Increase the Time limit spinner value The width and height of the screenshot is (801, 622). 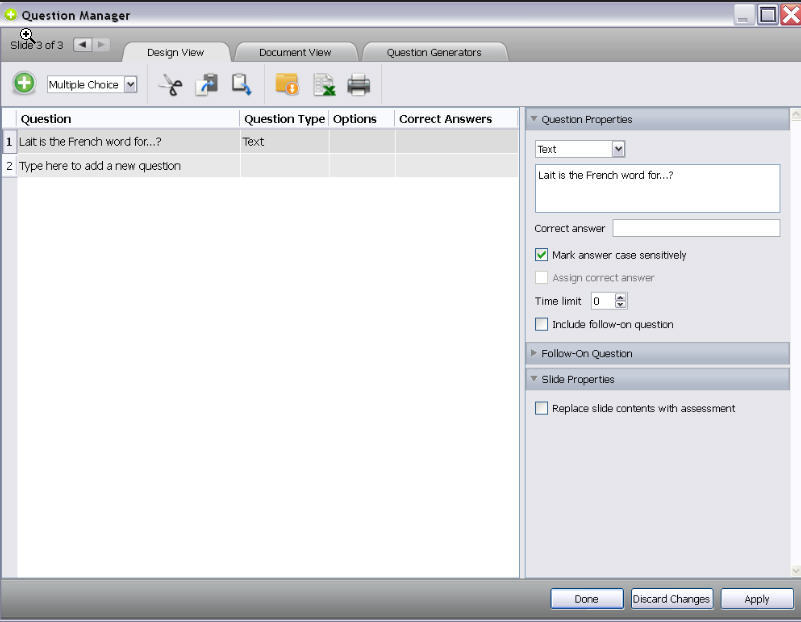[x=620, y=297]
